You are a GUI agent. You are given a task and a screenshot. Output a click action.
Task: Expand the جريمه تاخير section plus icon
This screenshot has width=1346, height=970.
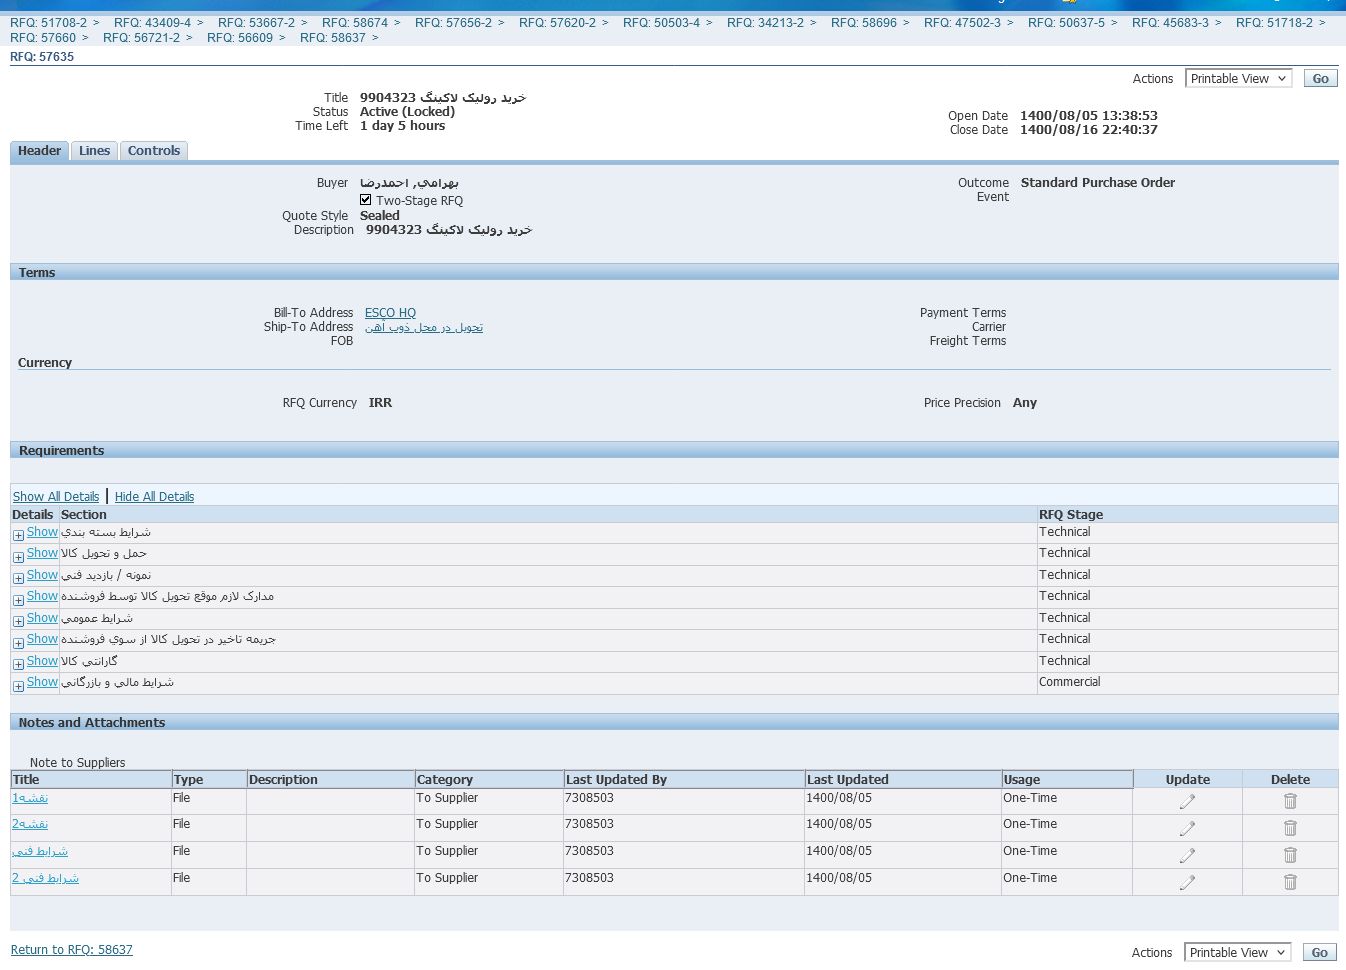[x=18, y=642]
